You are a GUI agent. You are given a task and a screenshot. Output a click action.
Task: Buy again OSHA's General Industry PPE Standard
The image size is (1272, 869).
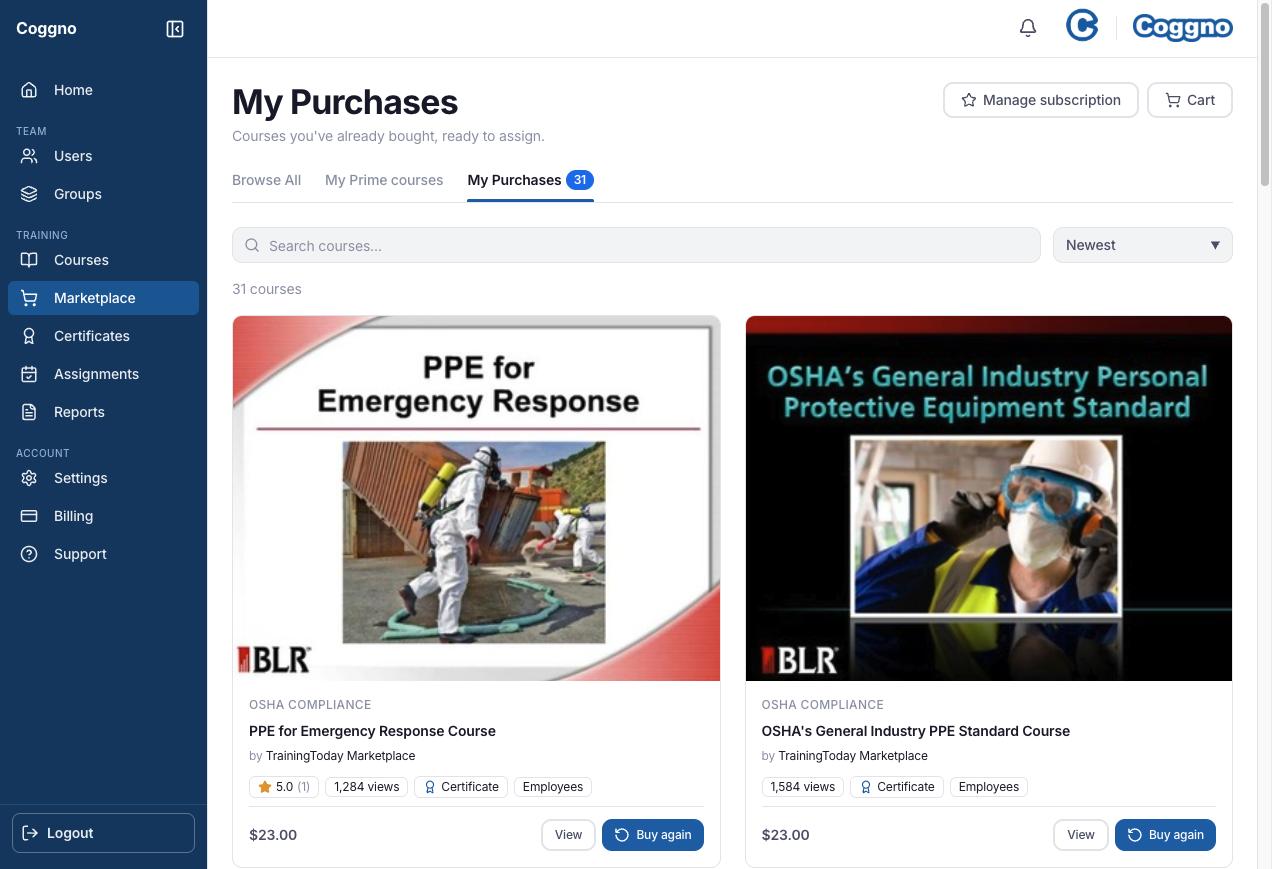[1165, 835]
